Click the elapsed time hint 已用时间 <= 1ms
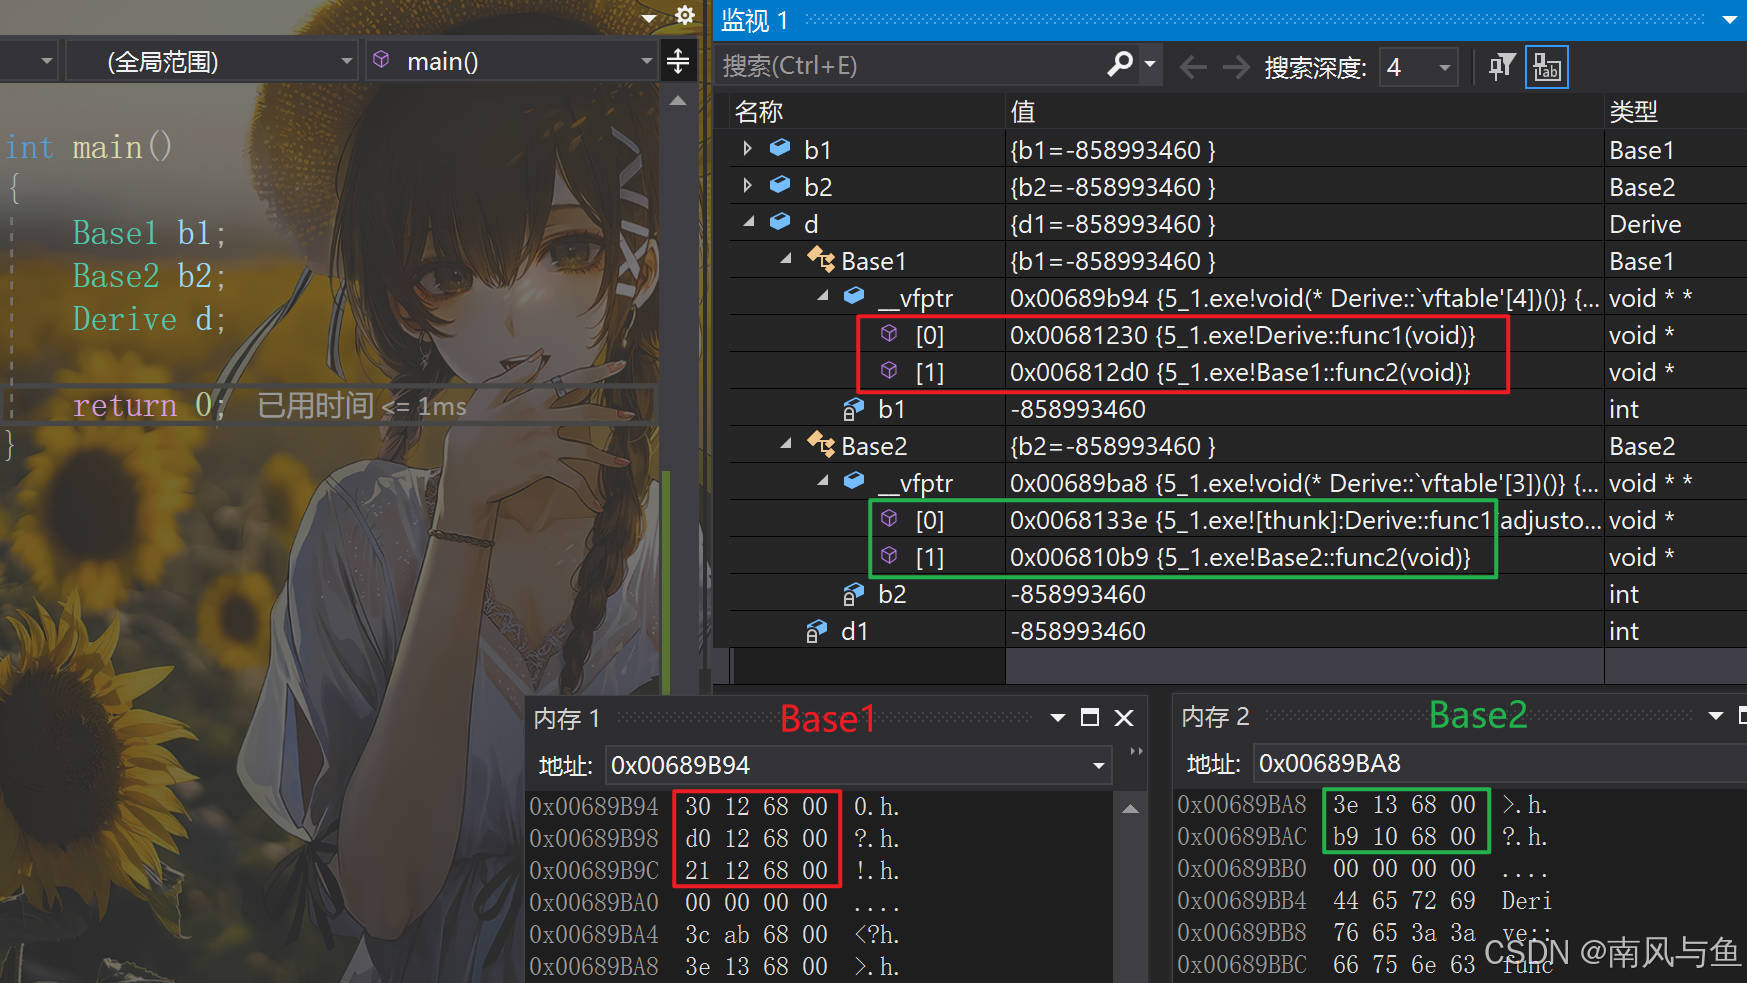The width and height of the screenshot is (1747, 983). tap(362, 406)
